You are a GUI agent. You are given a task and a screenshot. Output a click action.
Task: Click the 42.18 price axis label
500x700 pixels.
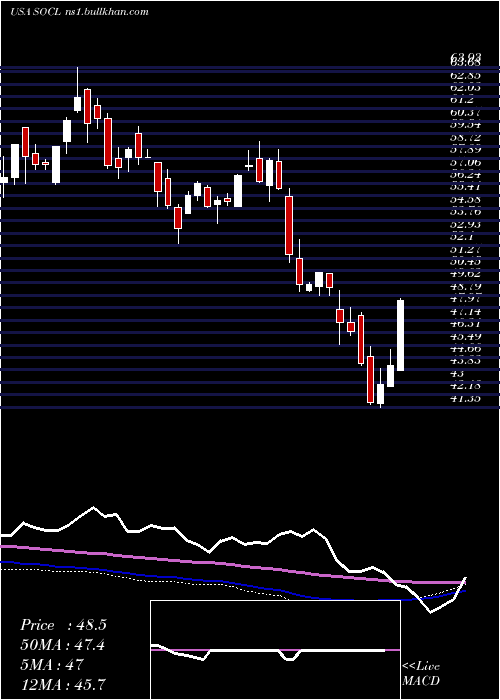[466, 385]
